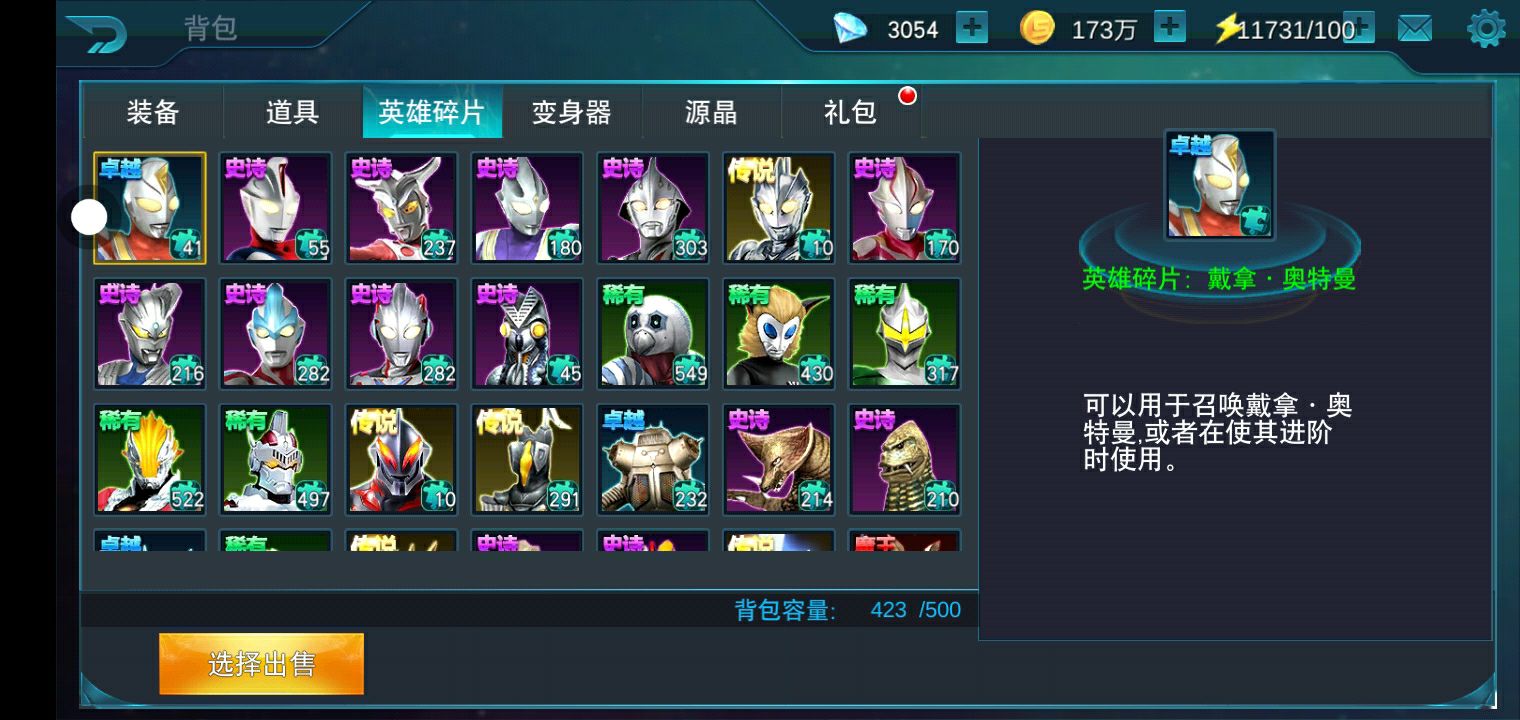
Task: Open the 变身器 tab
Action: click(x=571, y=112)
